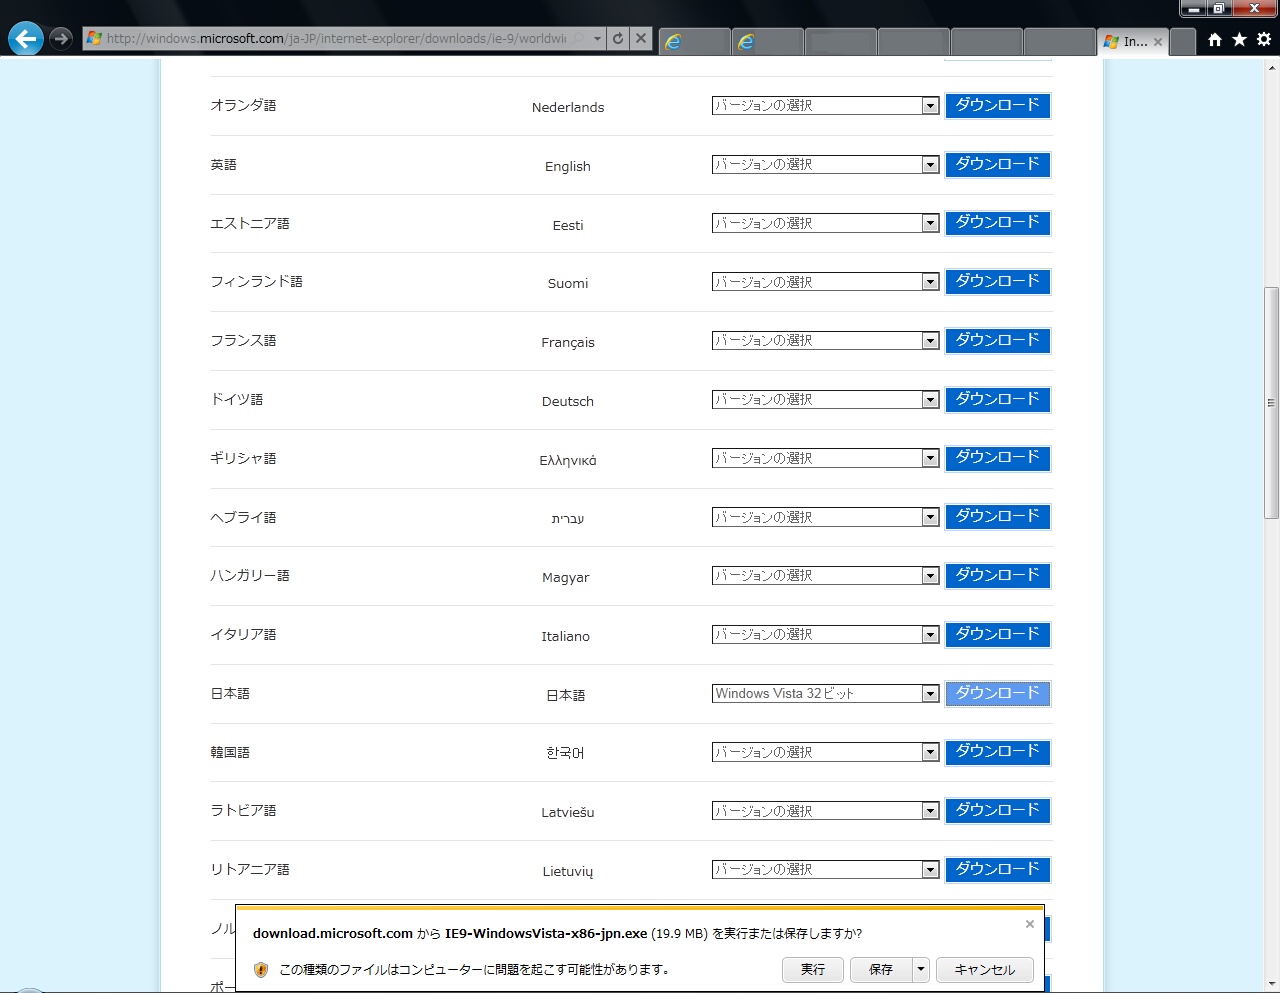
Task: Click ダウンロード for エストニア語
Action: [x=998, y=222]
